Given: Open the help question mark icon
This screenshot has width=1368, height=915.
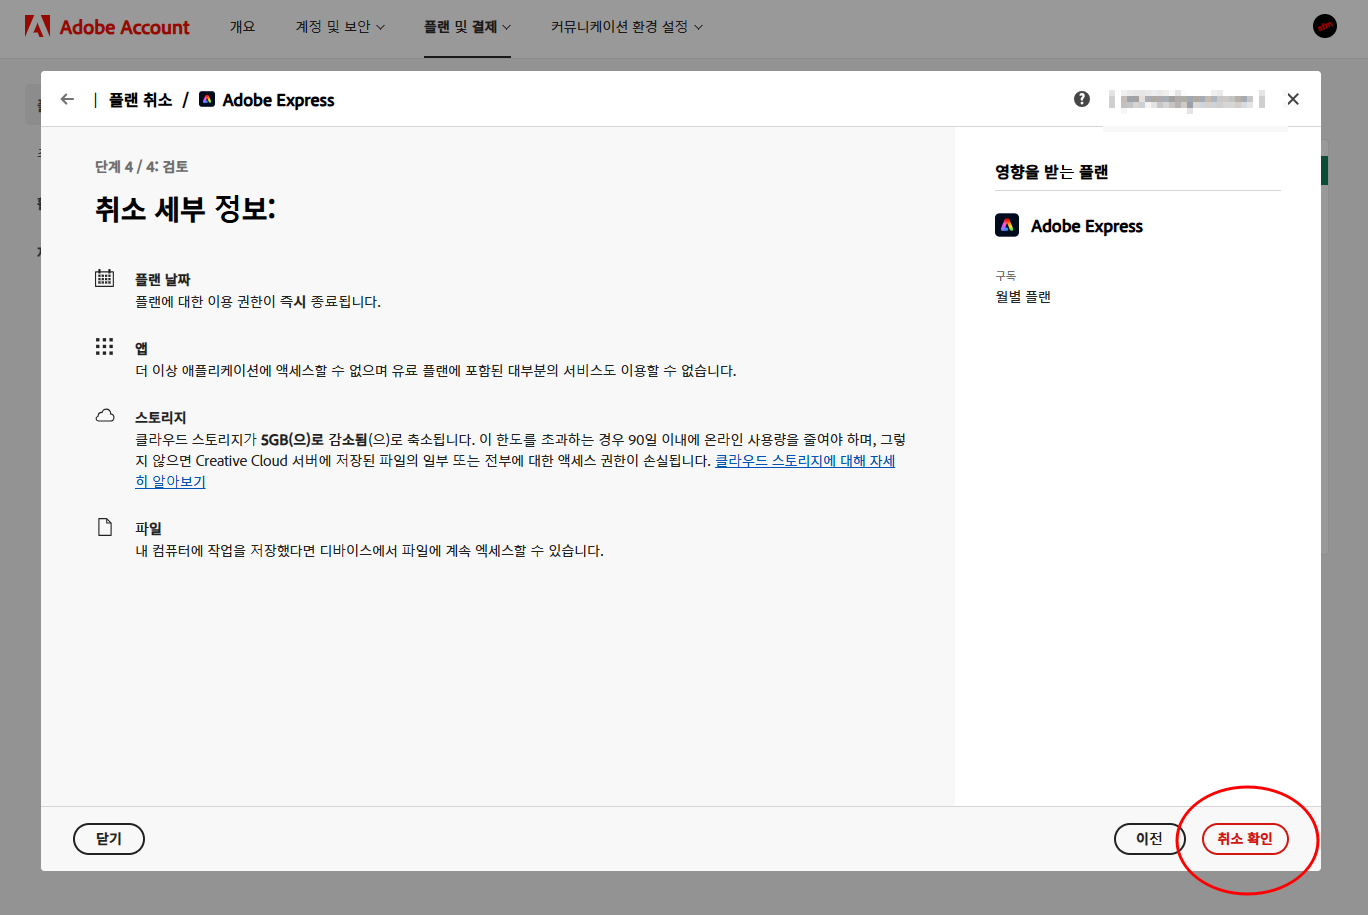Looking at the screenshot, I should pyautogui.click(x=1082, y=99).
